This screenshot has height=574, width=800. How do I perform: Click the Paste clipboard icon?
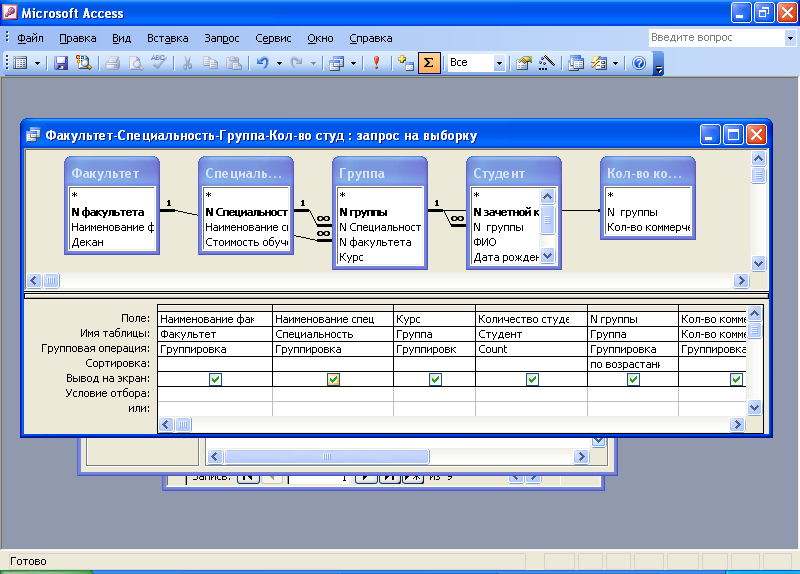click(x=234, y=63)
